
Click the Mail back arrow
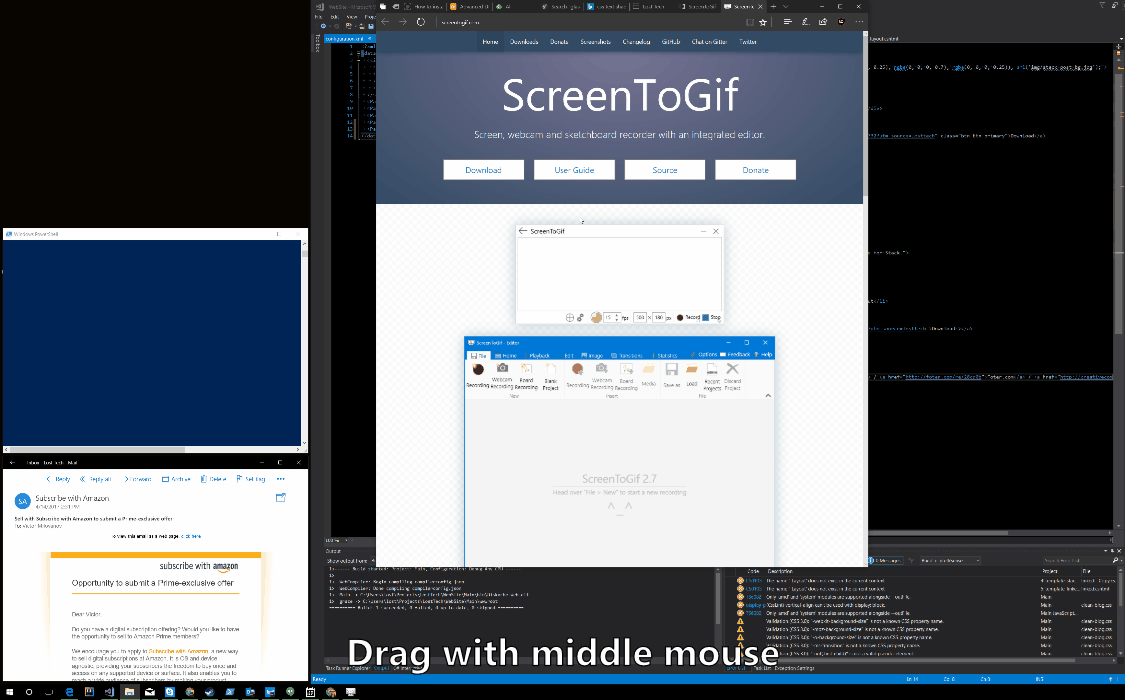pos(12,463)
